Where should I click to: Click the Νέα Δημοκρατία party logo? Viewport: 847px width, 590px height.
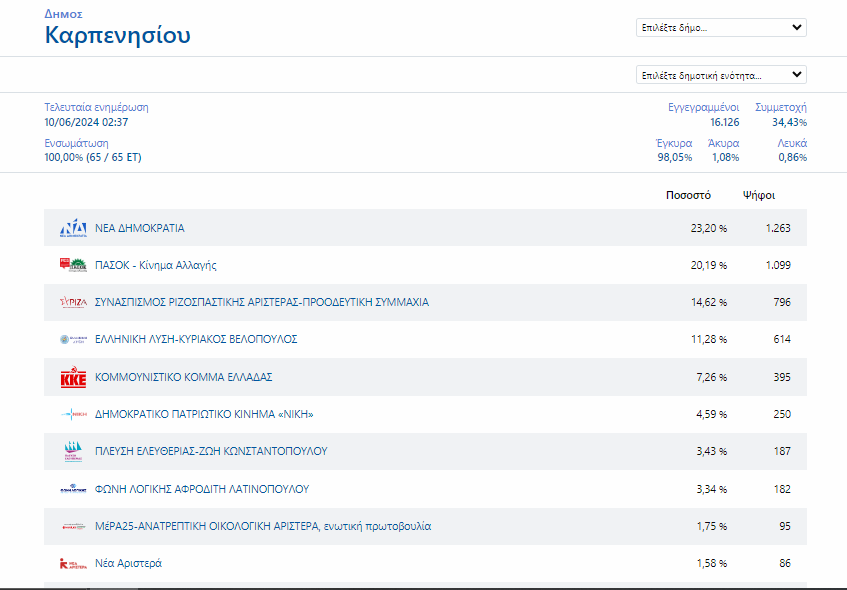click(x=73, y=228)
